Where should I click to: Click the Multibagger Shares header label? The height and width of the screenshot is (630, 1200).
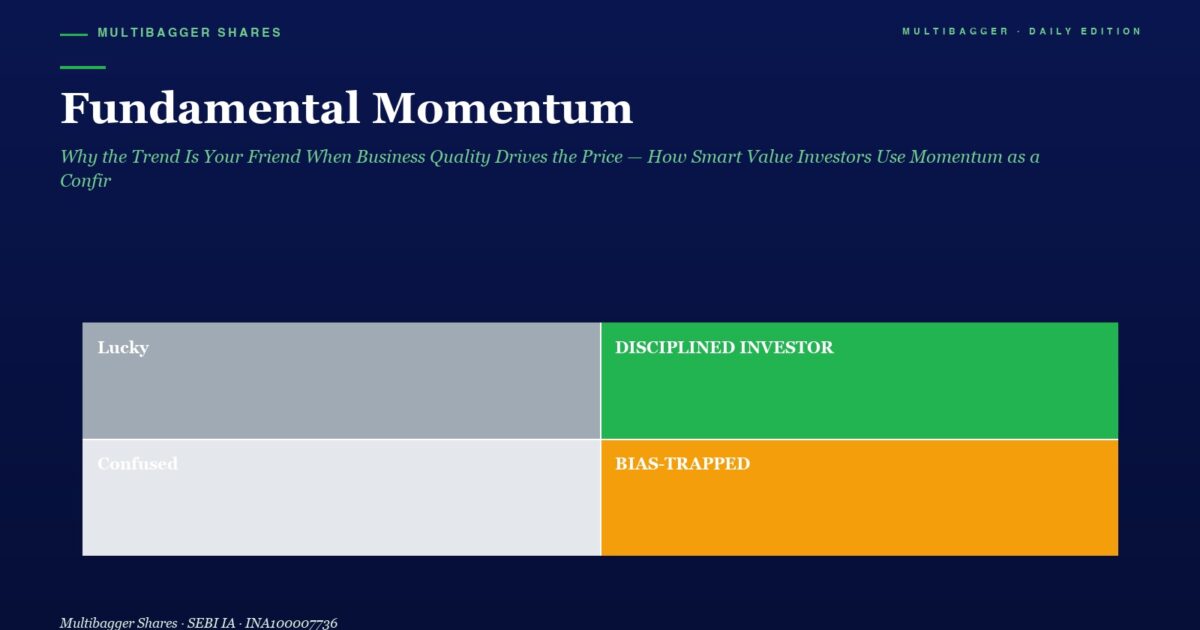point(190,33)
